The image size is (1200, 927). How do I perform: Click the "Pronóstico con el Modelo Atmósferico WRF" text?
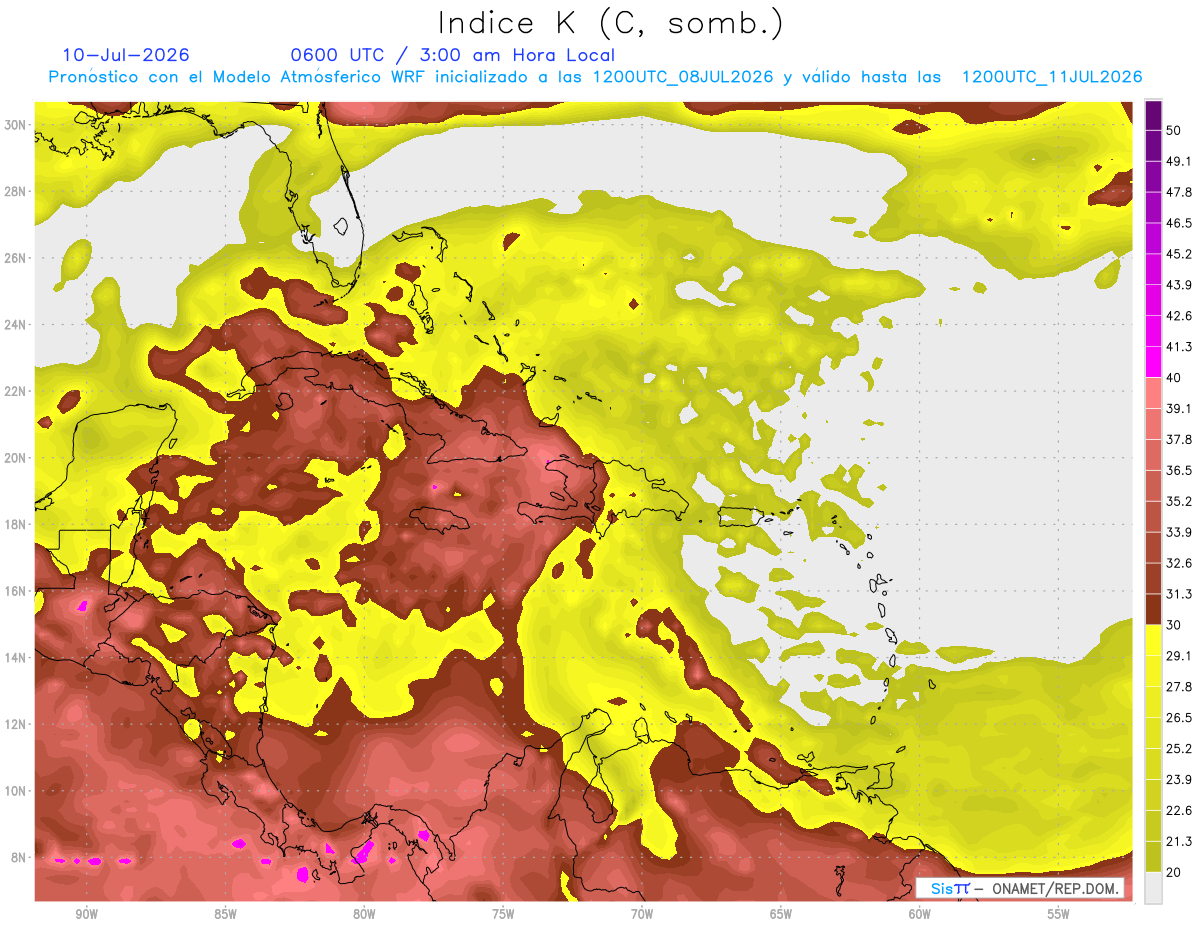(x=239, y=77)
